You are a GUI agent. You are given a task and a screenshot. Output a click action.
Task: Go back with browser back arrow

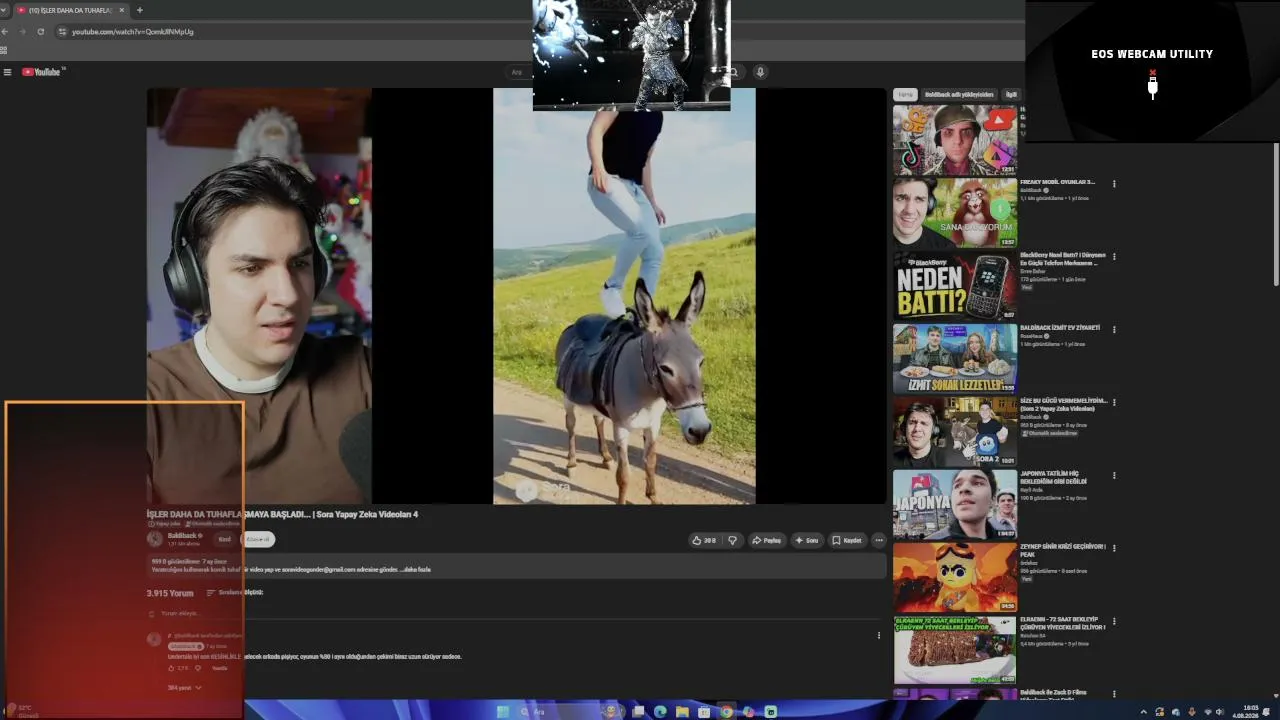(5, 32)
